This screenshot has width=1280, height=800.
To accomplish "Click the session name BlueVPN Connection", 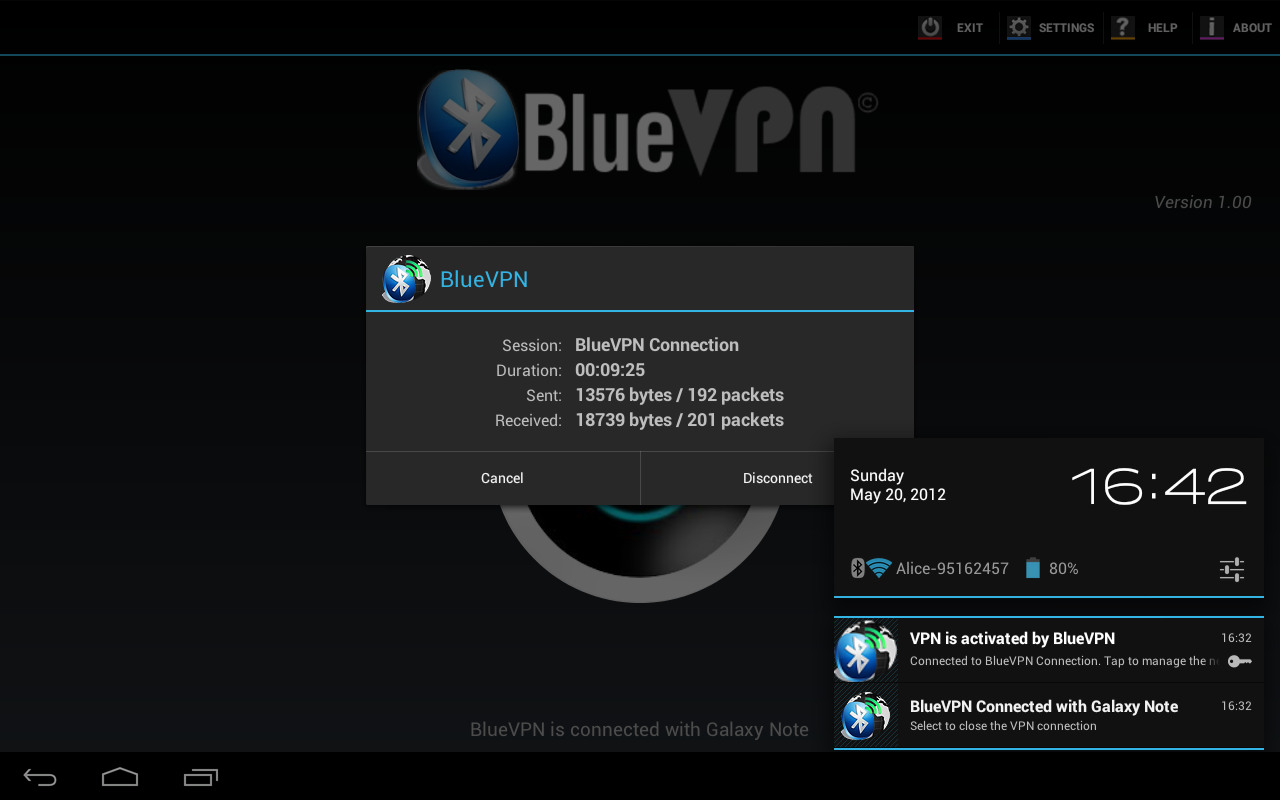I will [657, 345].
